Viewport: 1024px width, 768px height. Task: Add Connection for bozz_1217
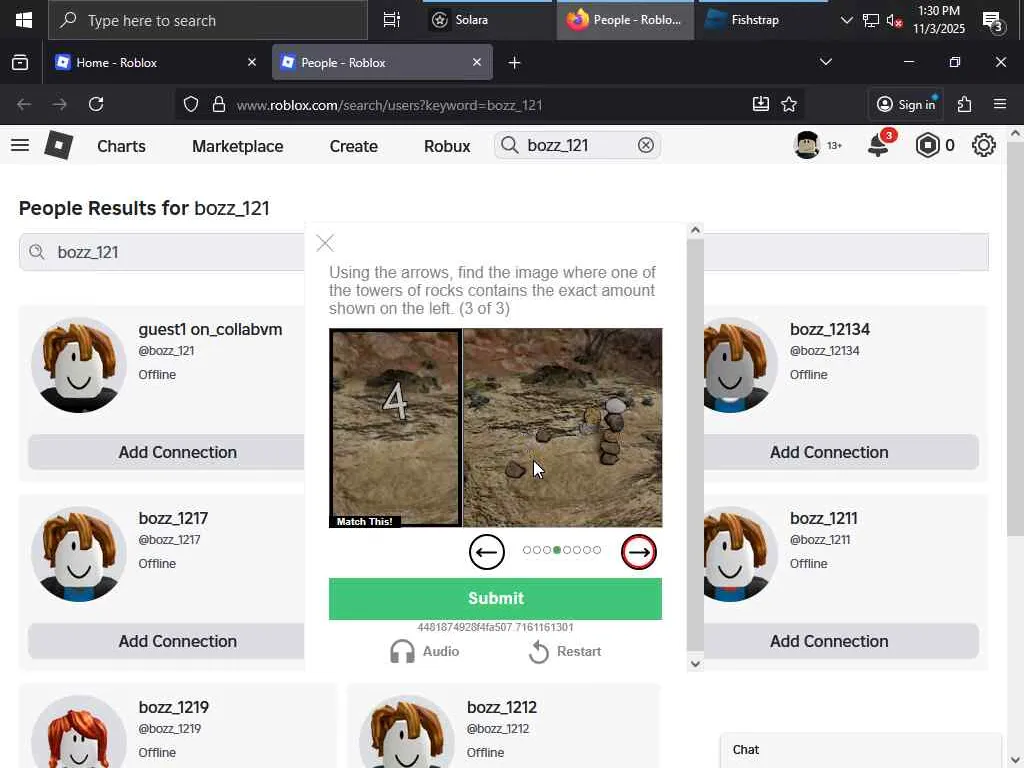pos(178,641)
